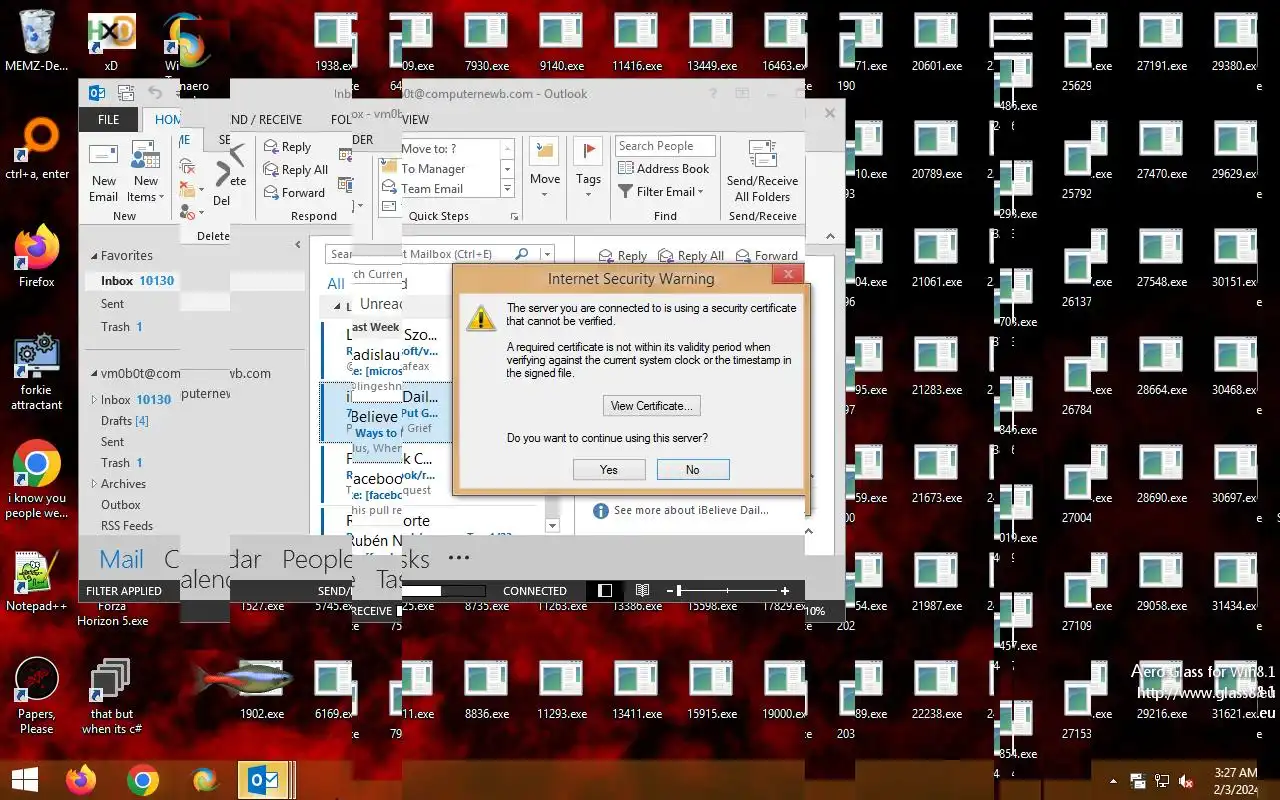Select the forkie attractant desktop icon

(37, 373)
